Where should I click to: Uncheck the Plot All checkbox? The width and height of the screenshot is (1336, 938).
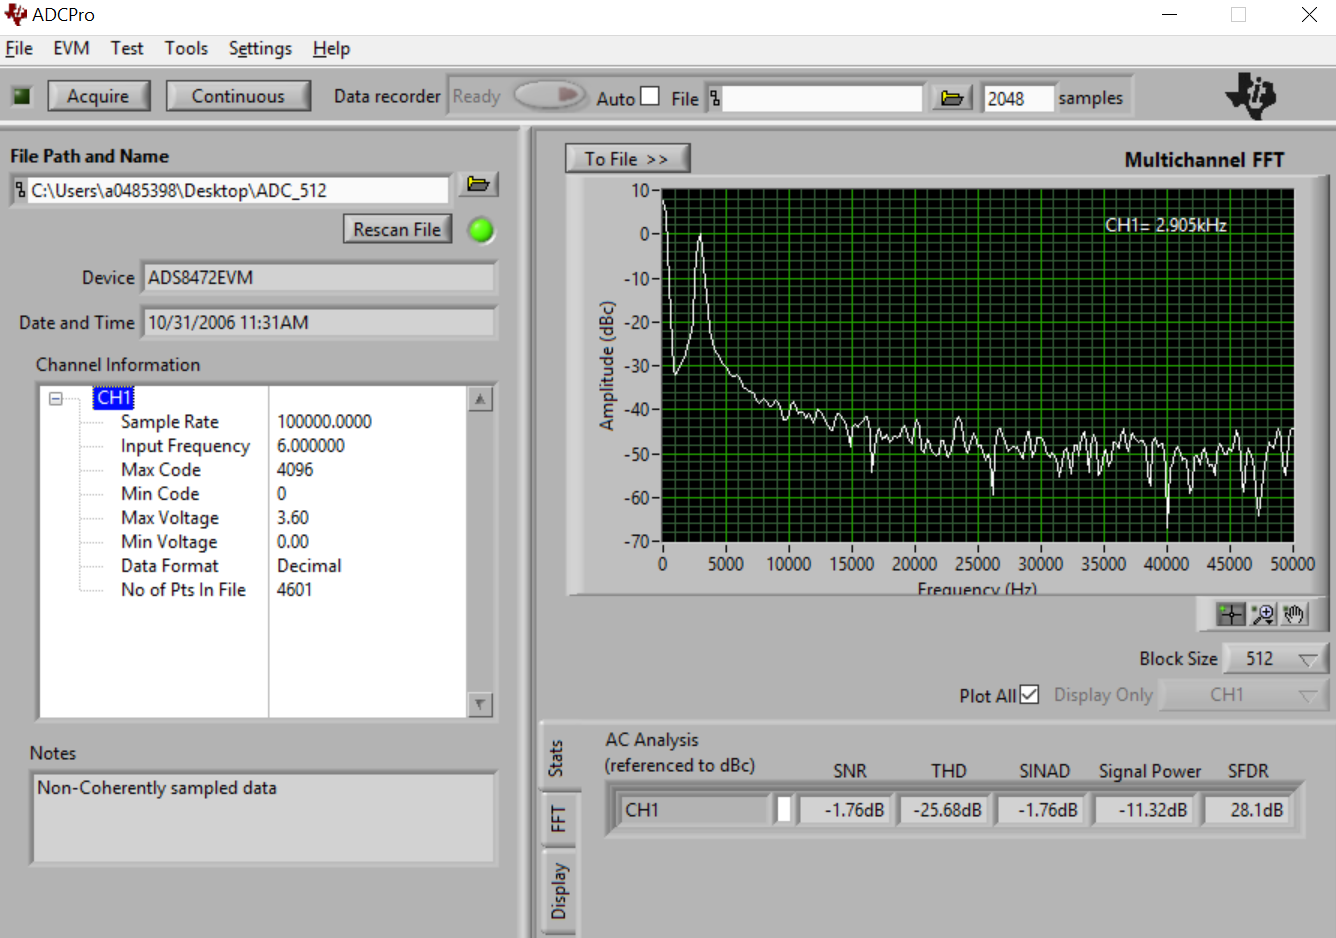click(1029, 694)
